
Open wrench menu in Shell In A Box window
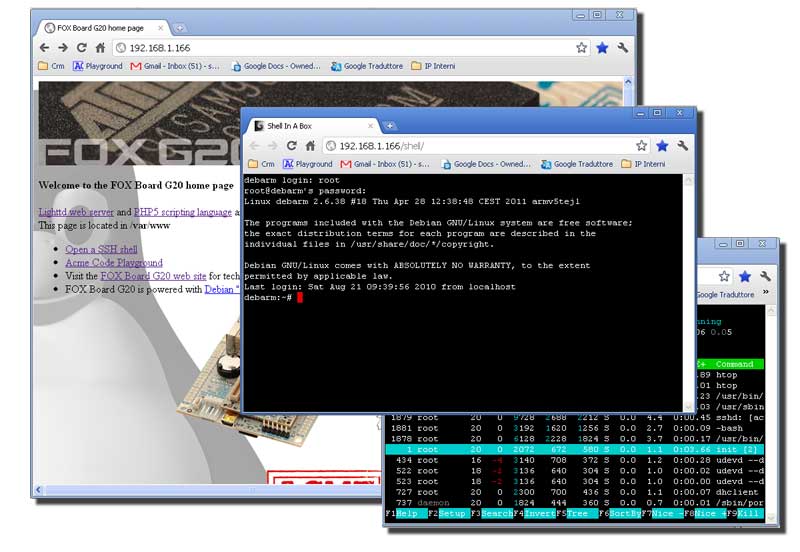click(683, 146)
